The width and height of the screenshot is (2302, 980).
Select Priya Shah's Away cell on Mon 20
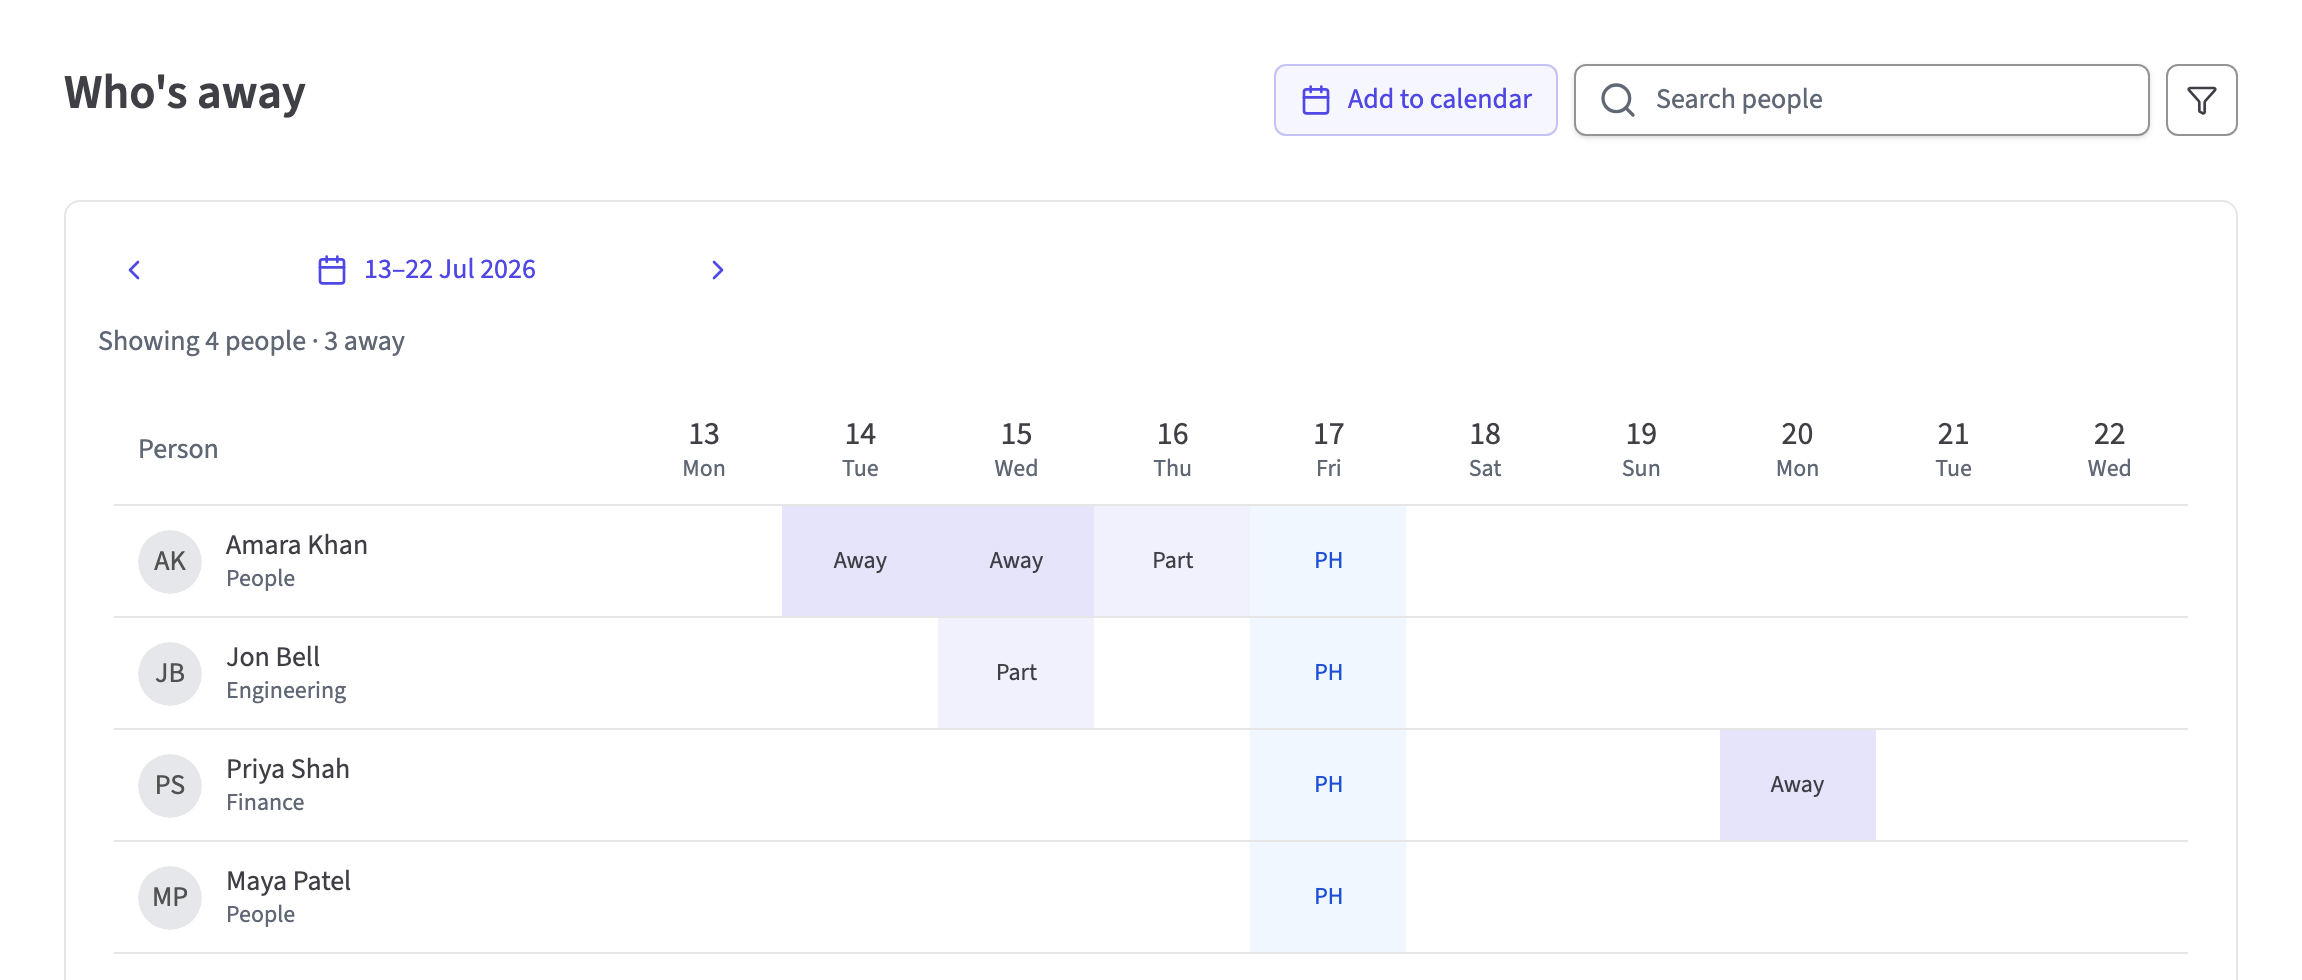pyautogui.click(x=1797, y=785)
